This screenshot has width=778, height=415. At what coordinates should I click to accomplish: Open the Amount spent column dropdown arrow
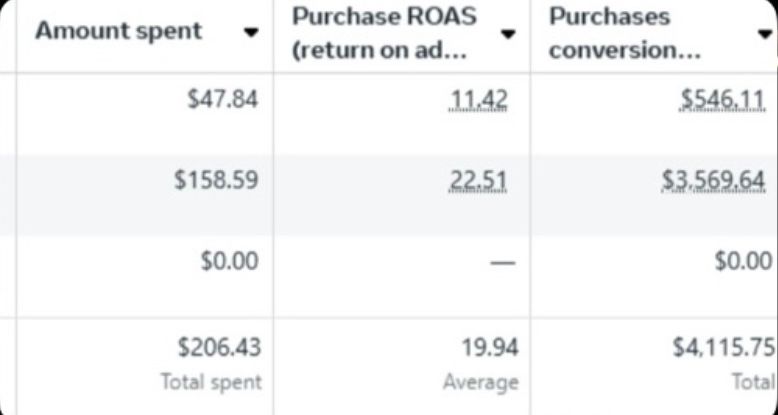pos(250,32)
